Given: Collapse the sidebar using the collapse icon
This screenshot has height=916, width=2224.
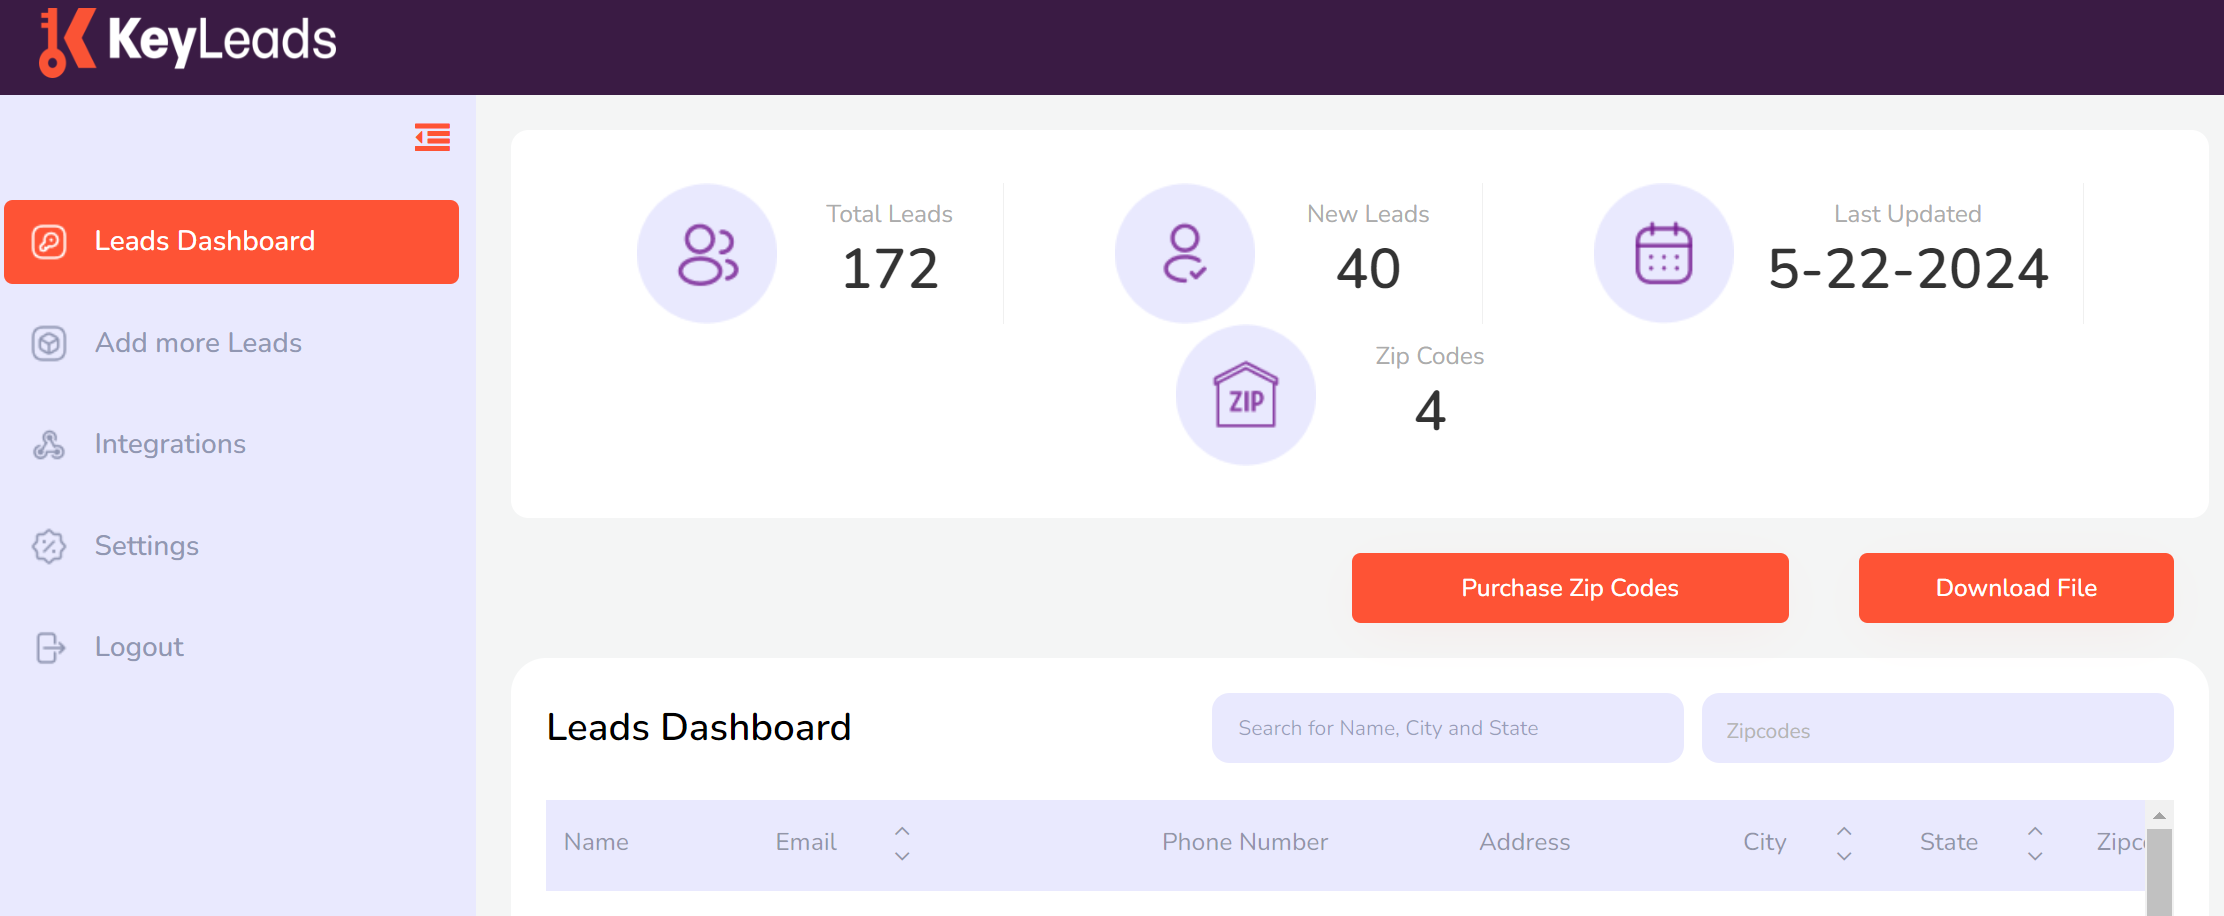Looking at the screenshot, I should pos(431,137).
